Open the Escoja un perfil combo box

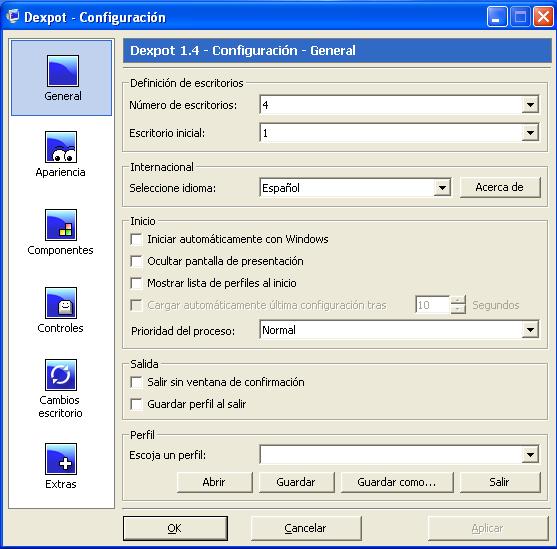pos(399,454)
